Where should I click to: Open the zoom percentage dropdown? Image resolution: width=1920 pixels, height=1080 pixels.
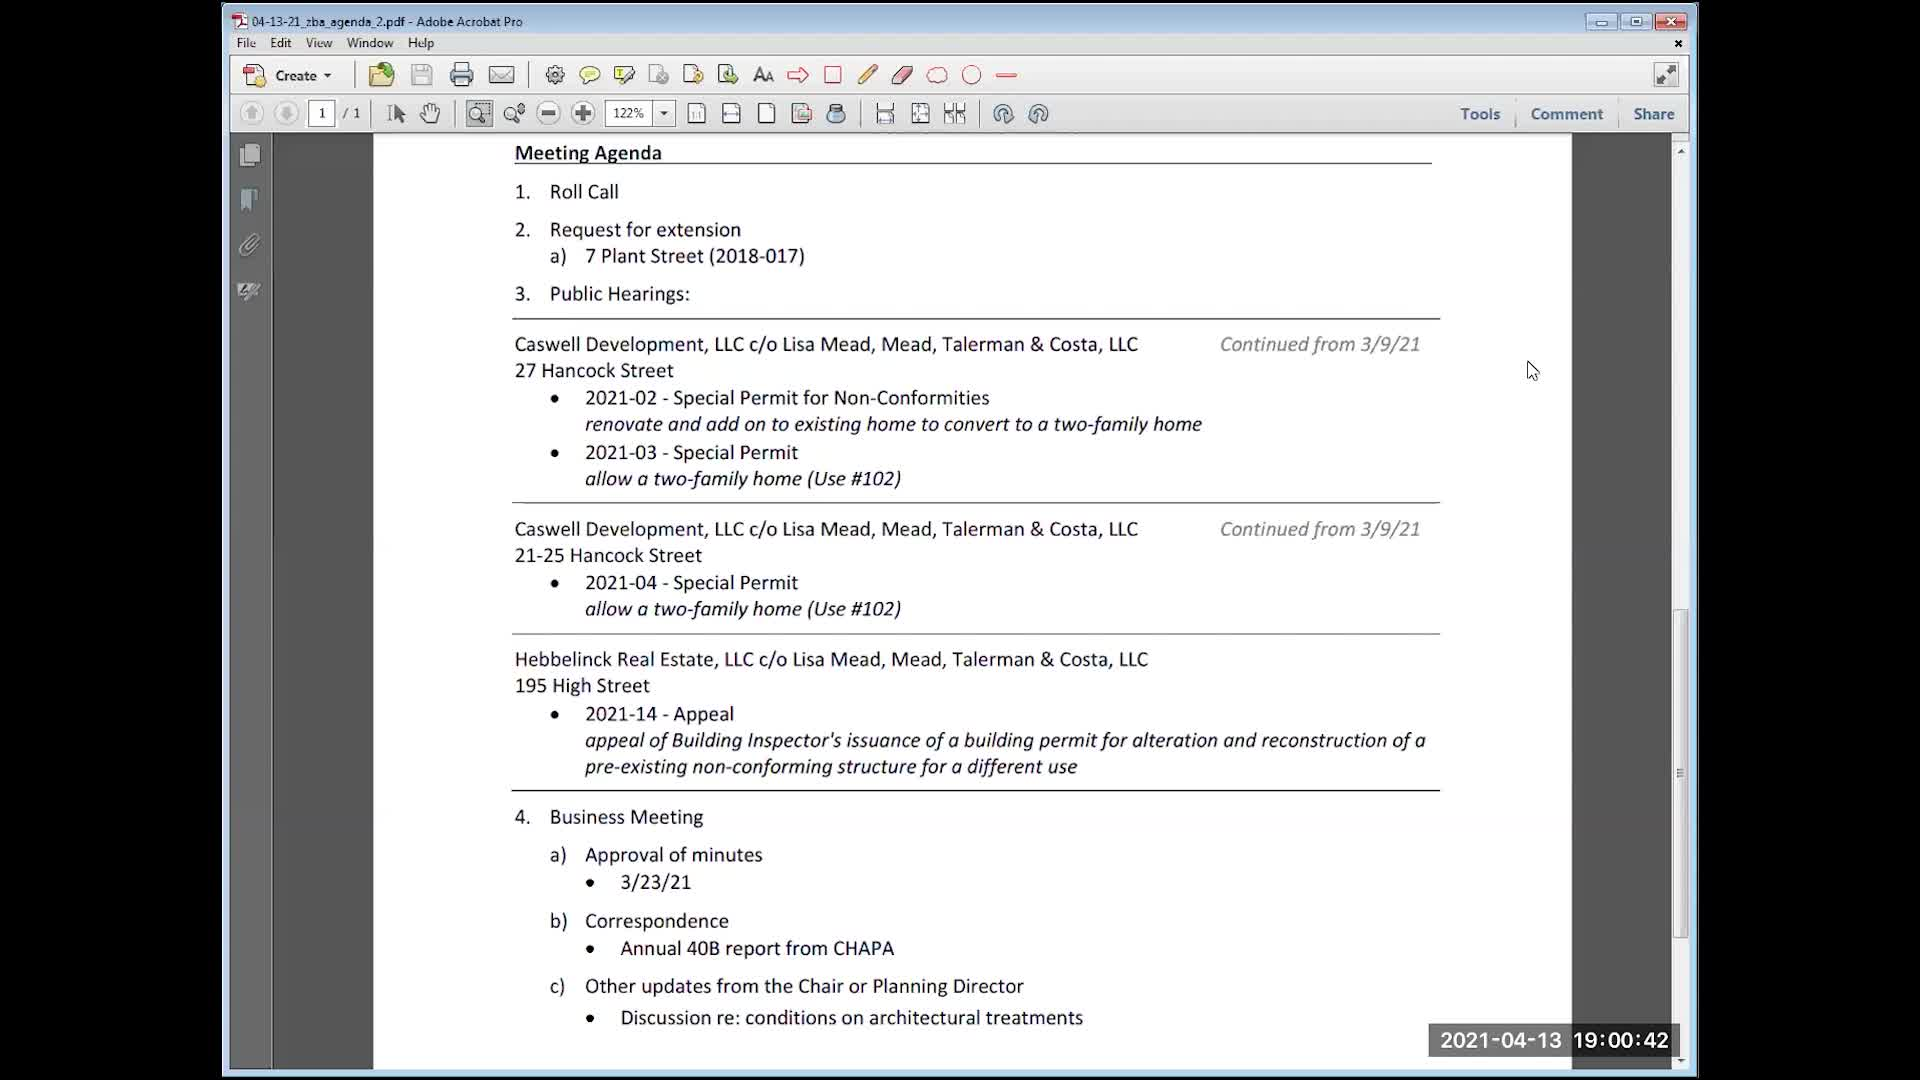click(664, 114)
